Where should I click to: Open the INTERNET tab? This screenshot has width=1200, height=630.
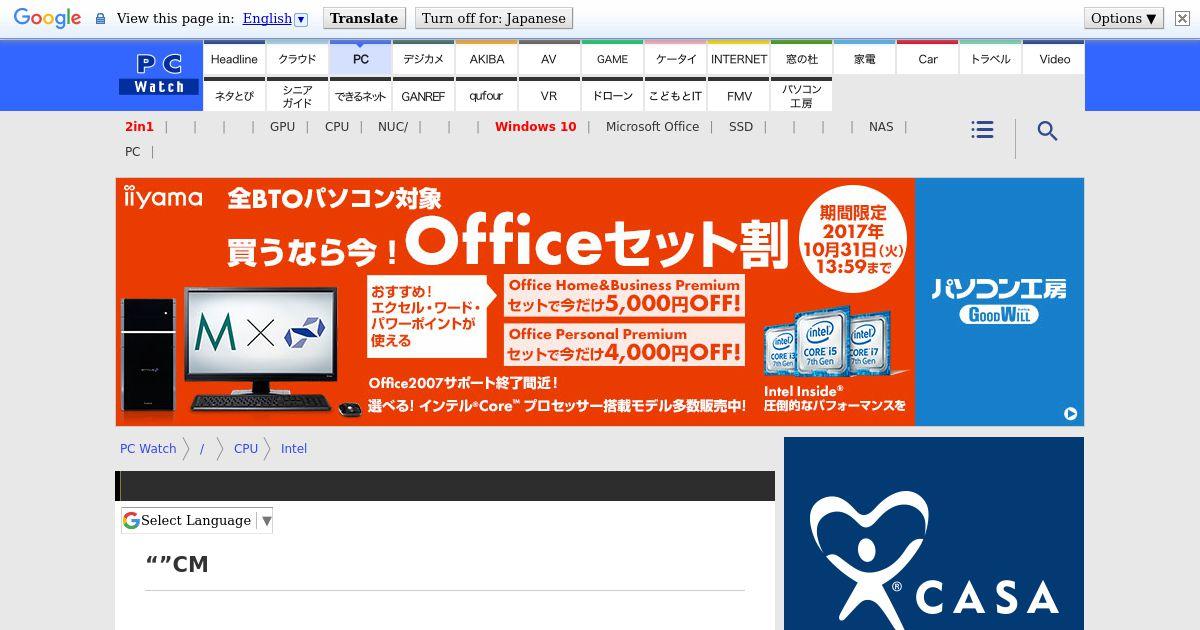pos(738,58)
